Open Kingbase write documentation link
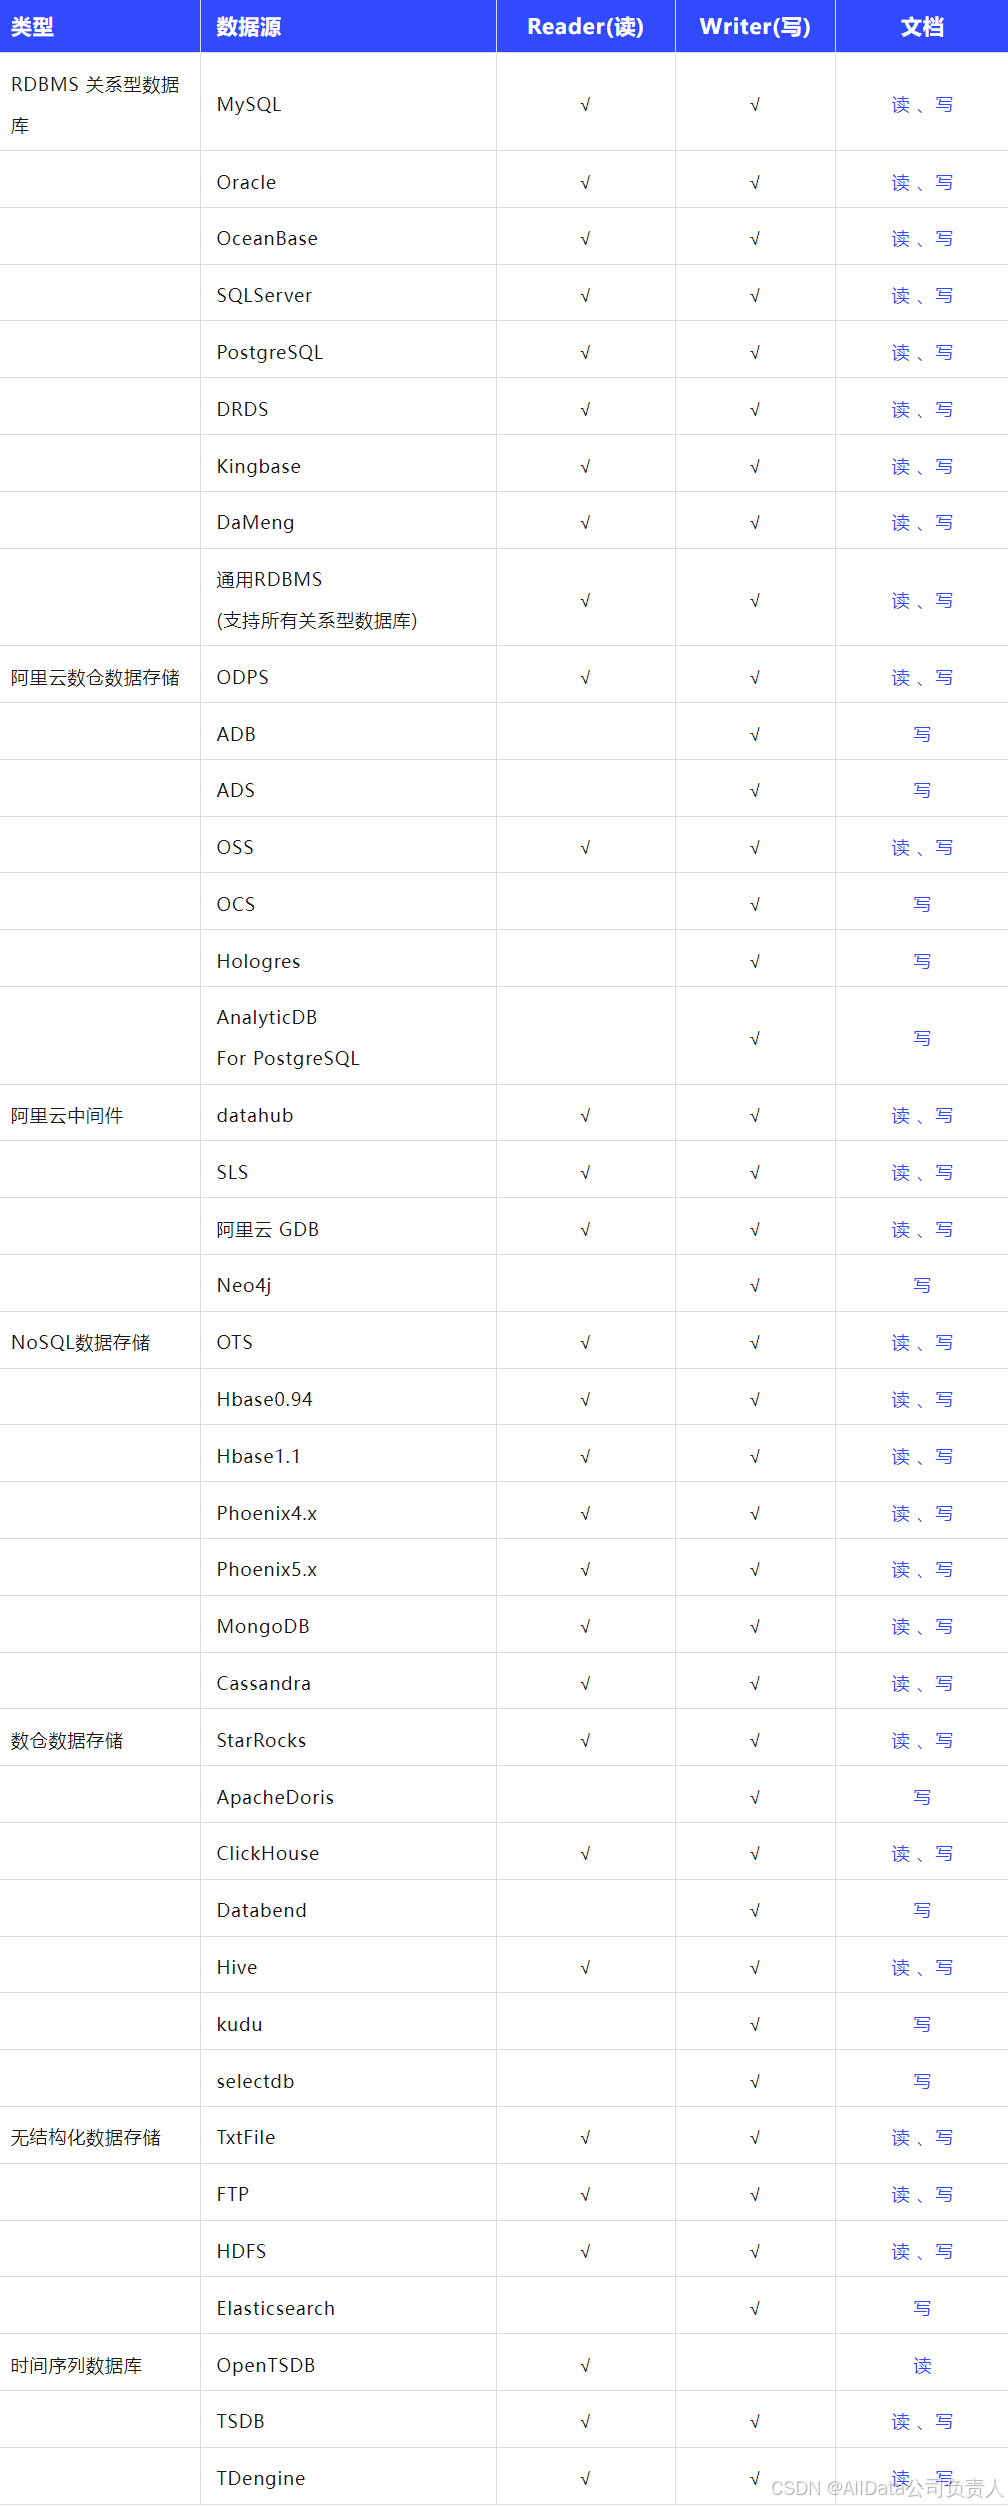The height and width of the screenshot is (2506, 1008). [944, 467]
